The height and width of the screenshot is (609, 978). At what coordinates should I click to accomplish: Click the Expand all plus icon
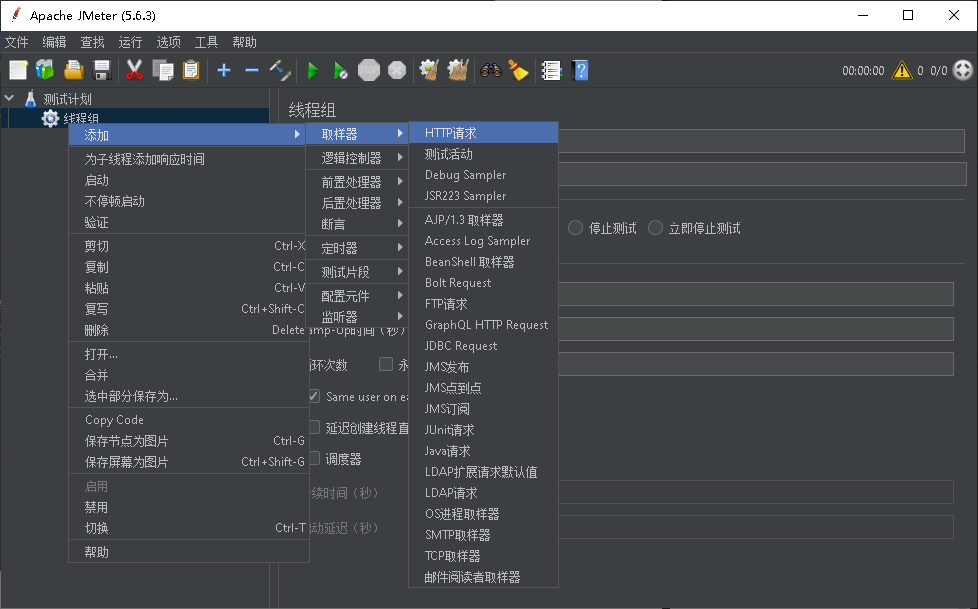223,70
